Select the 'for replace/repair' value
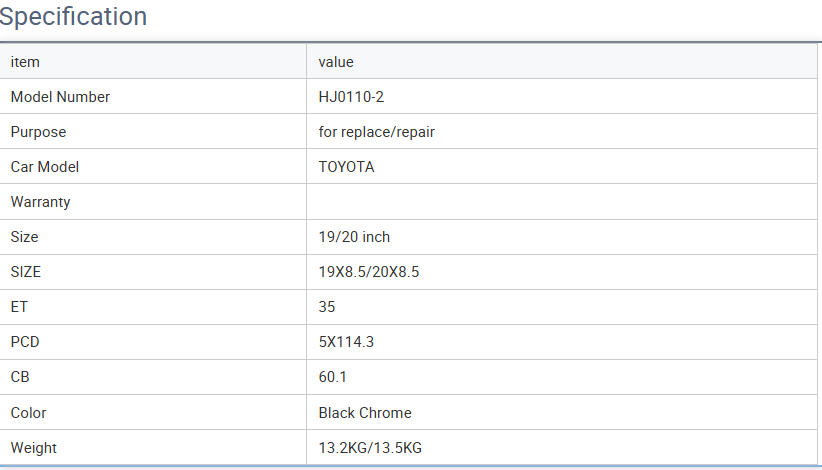Viewport: 822px width, 470px height. pos(376,132)
